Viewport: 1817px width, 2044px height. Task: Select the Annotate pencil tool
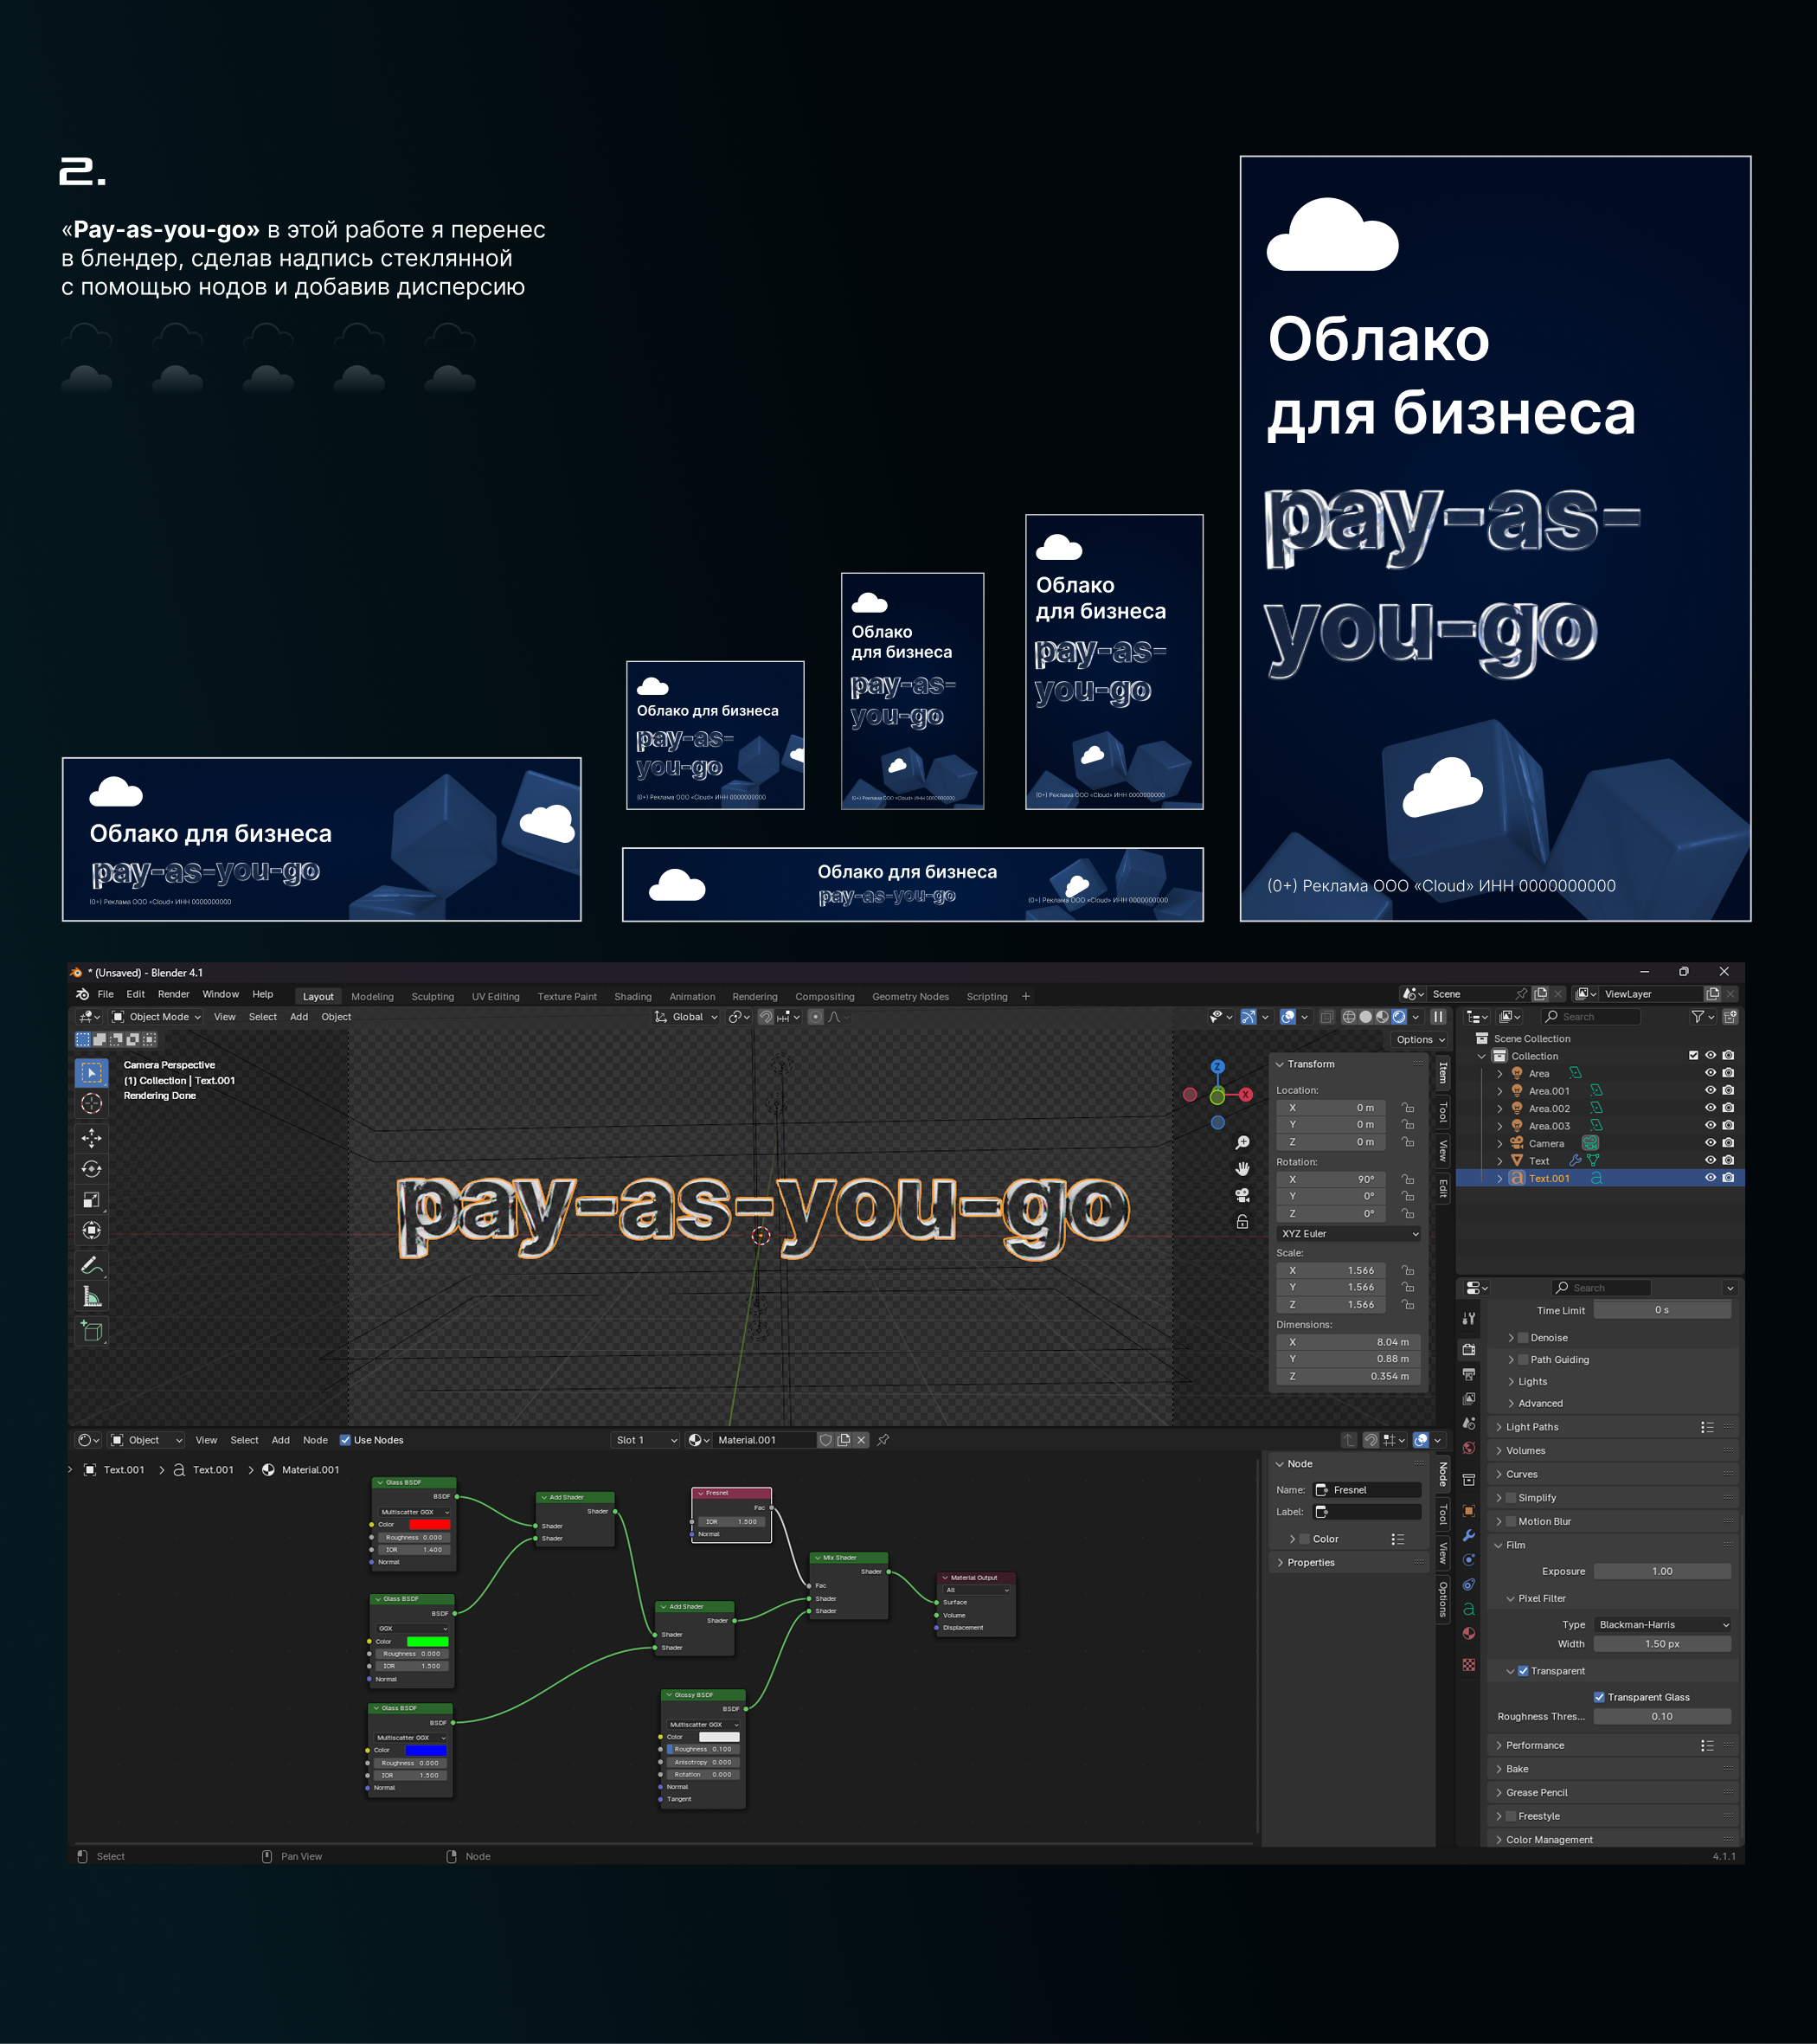90,1265
